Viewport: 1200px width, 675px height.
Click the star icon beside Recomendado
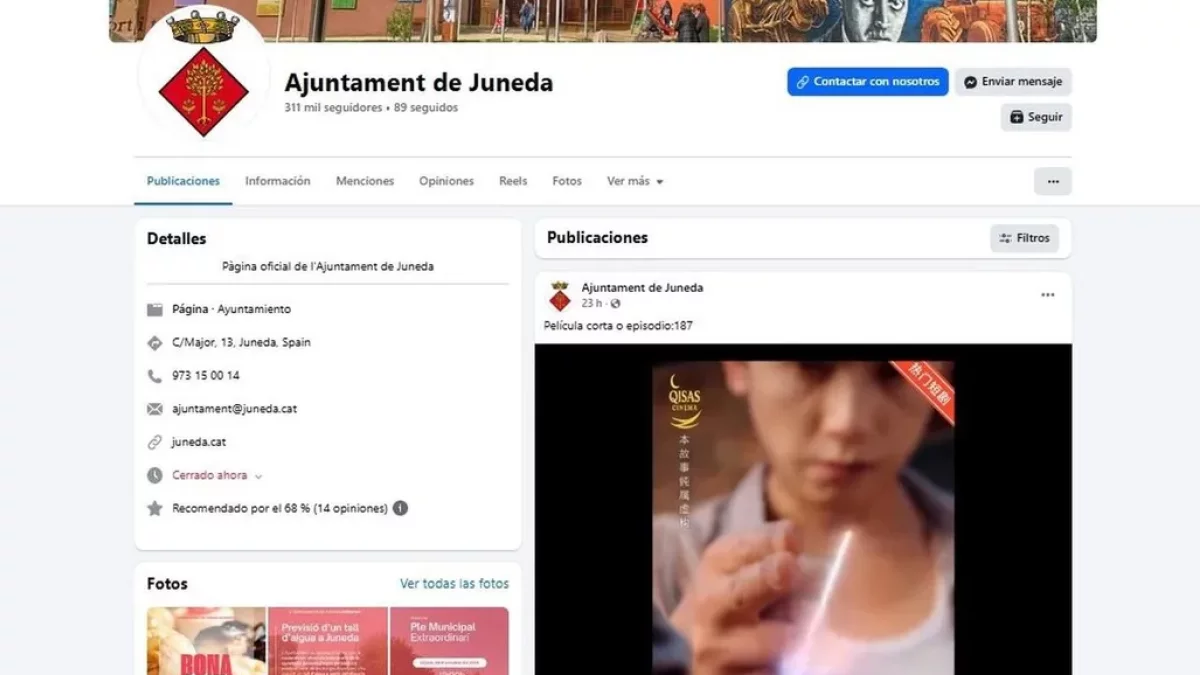coord(155,508)
